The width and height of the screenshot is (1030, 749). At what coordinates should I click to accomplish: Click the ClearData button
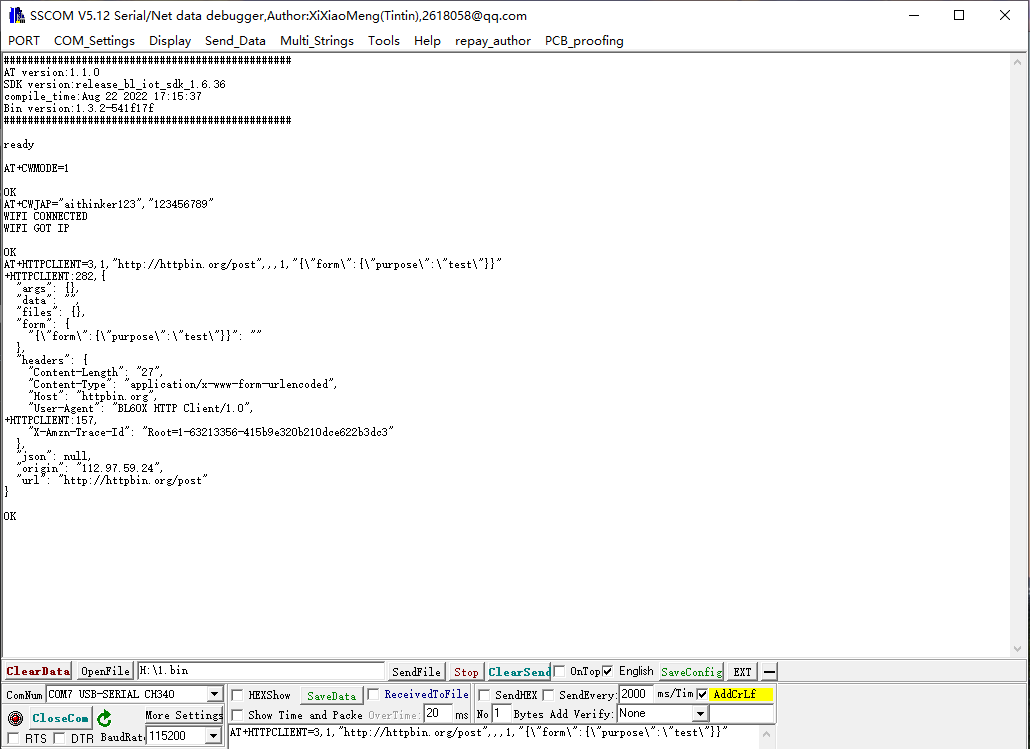click(x=38, y=671)
